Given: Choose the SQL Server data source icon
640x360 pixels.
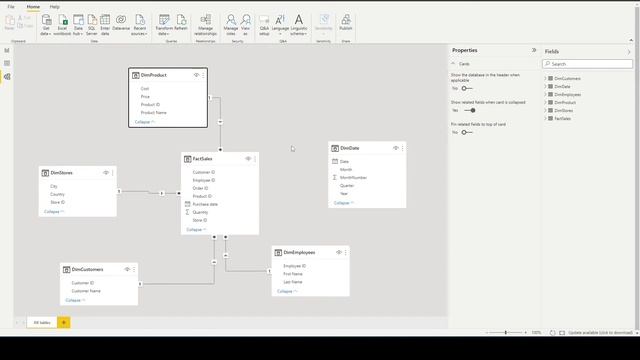Looking at the screenshot, I should point(92,24).
